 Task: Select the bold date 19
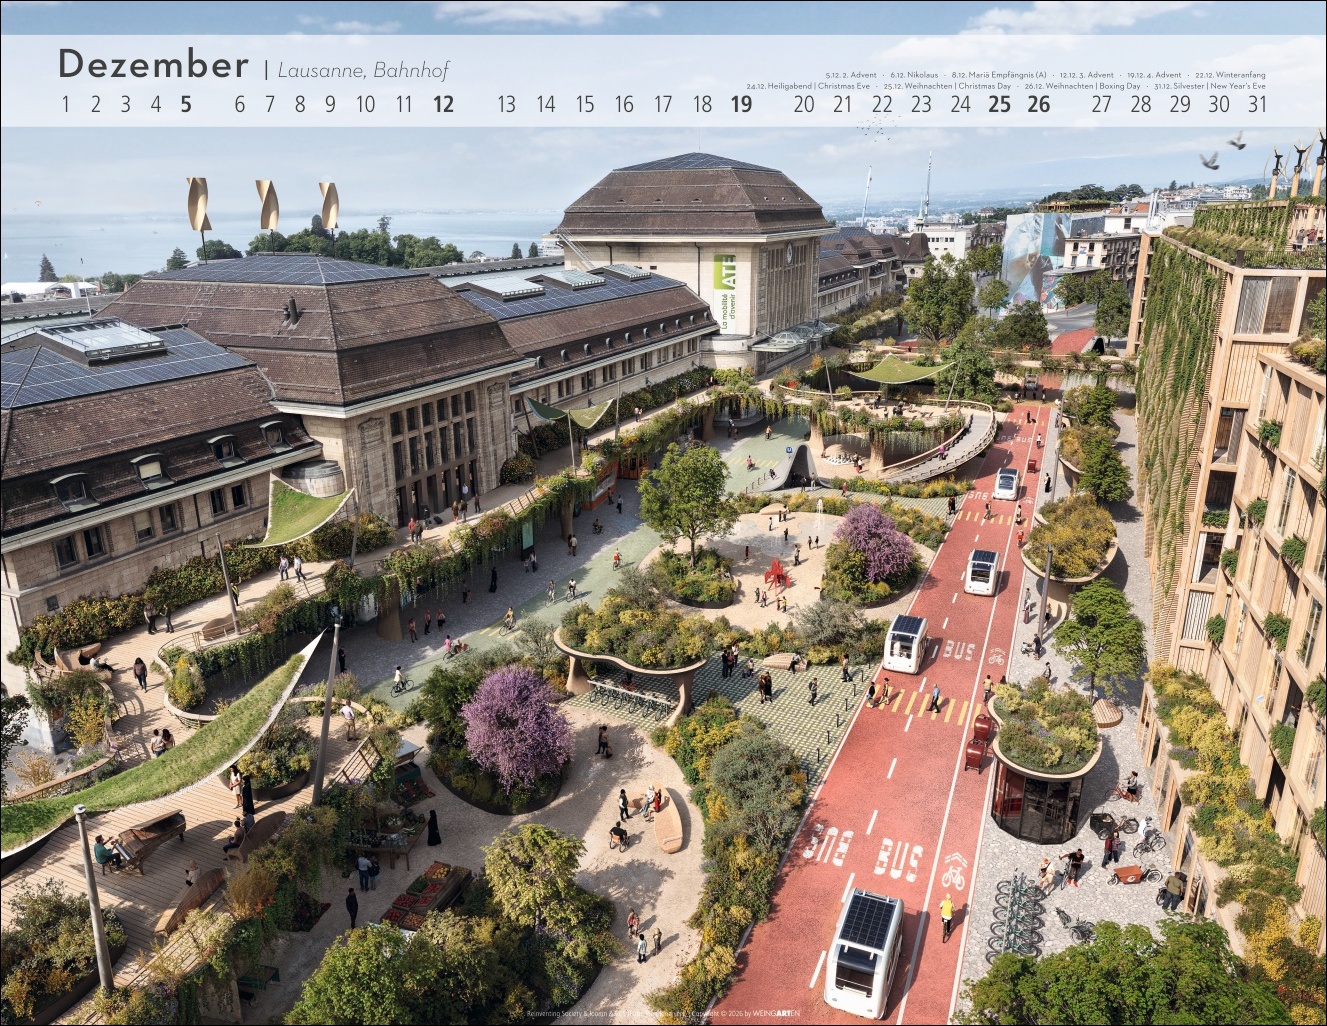(x=741, y=104)
